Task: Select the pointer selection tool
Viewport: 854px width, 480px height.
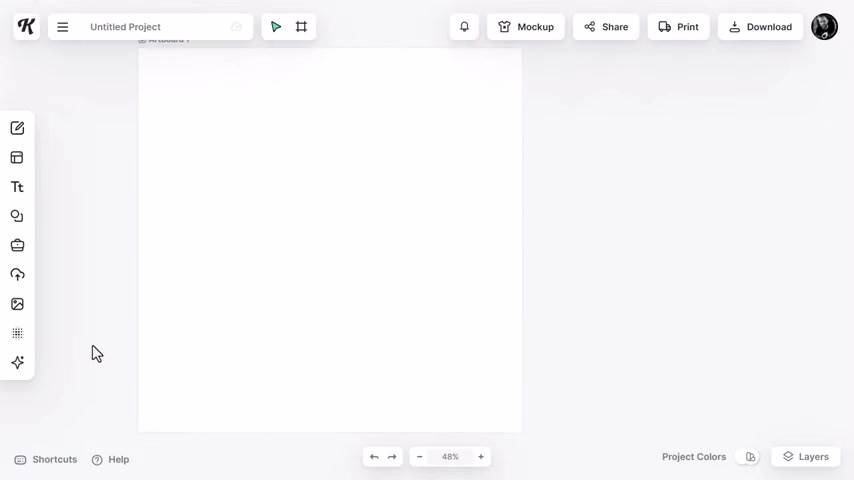Action: click(x=276, y=27)
